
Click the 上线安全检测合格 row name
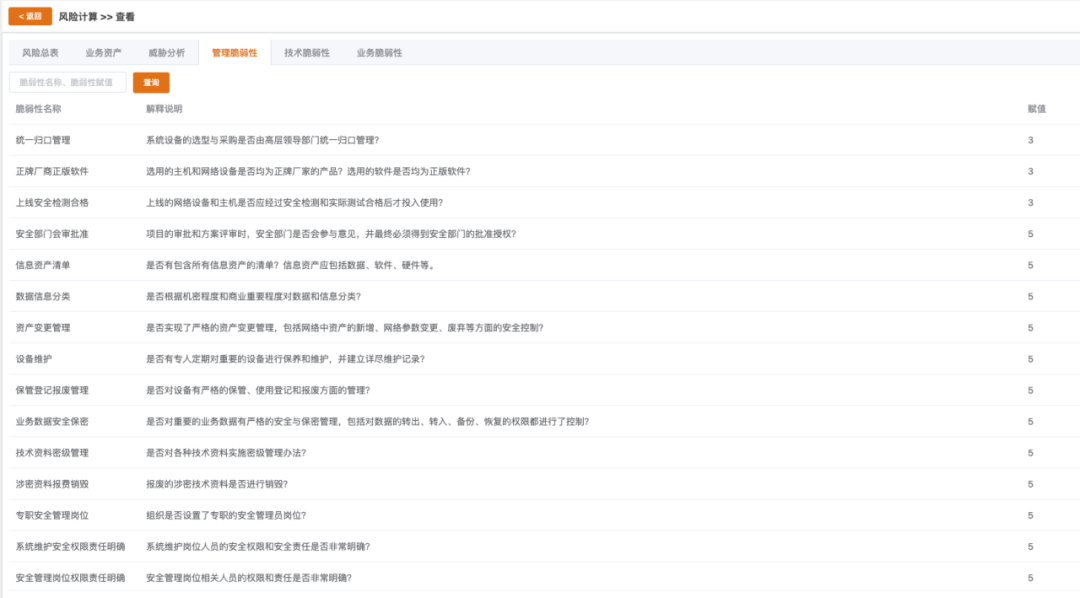[x=52, y=203]
